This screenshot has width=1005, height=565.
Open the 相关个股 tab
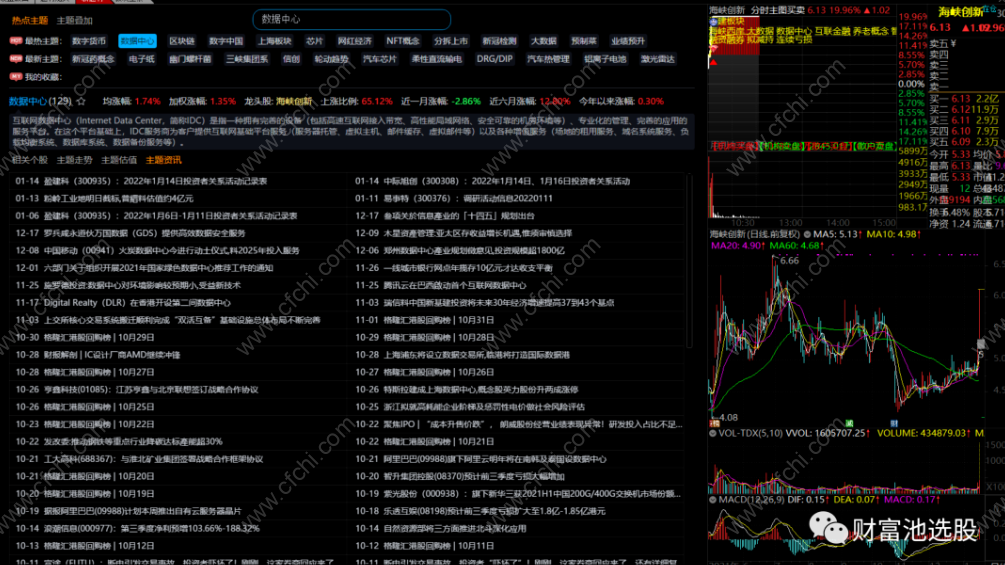click(29, 160)
